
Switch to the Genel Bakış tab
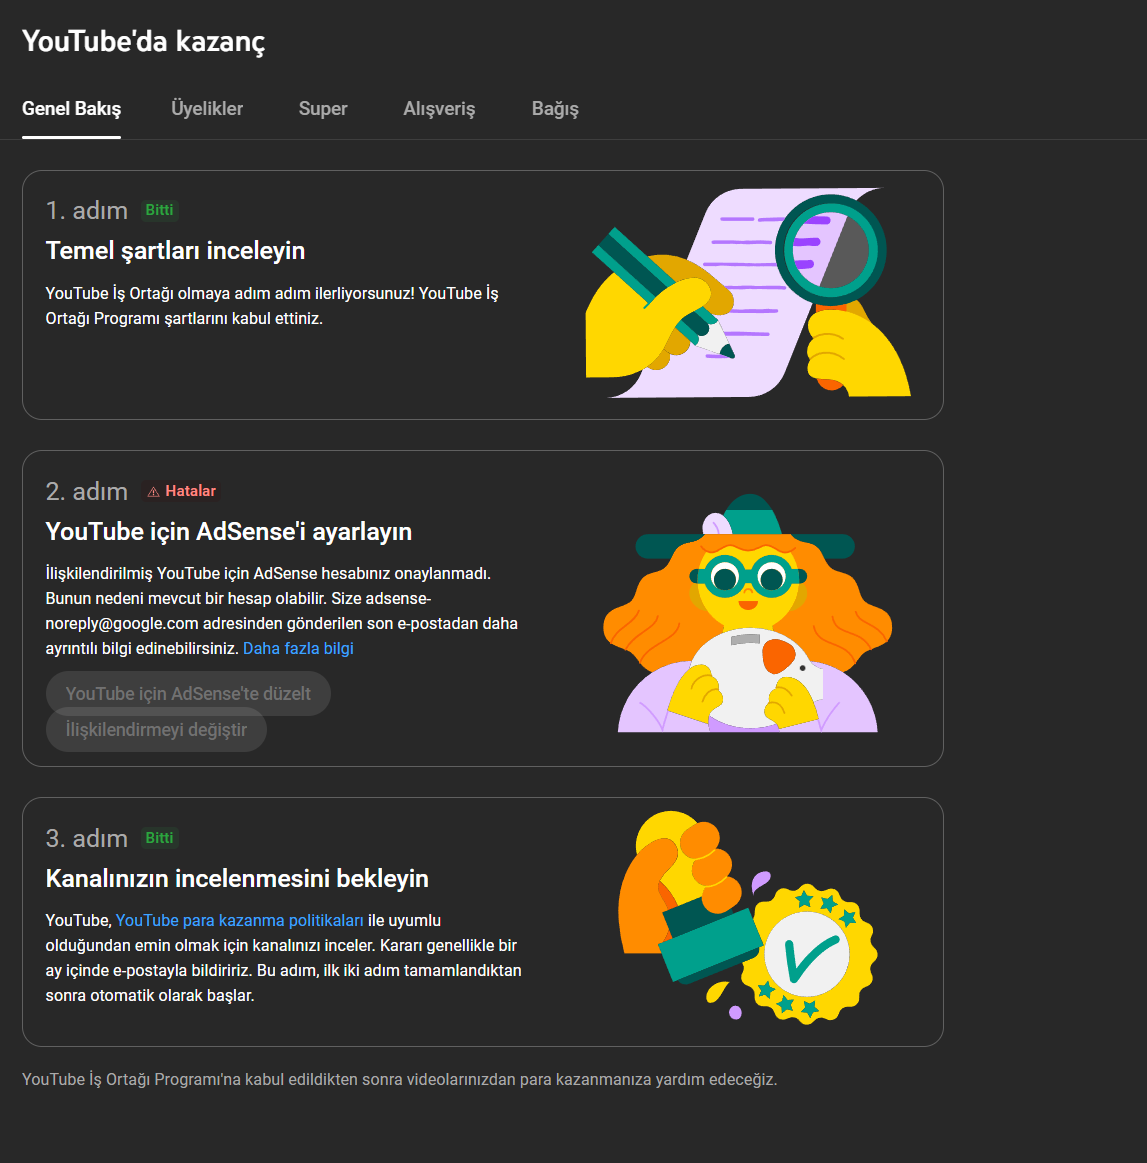71,109
